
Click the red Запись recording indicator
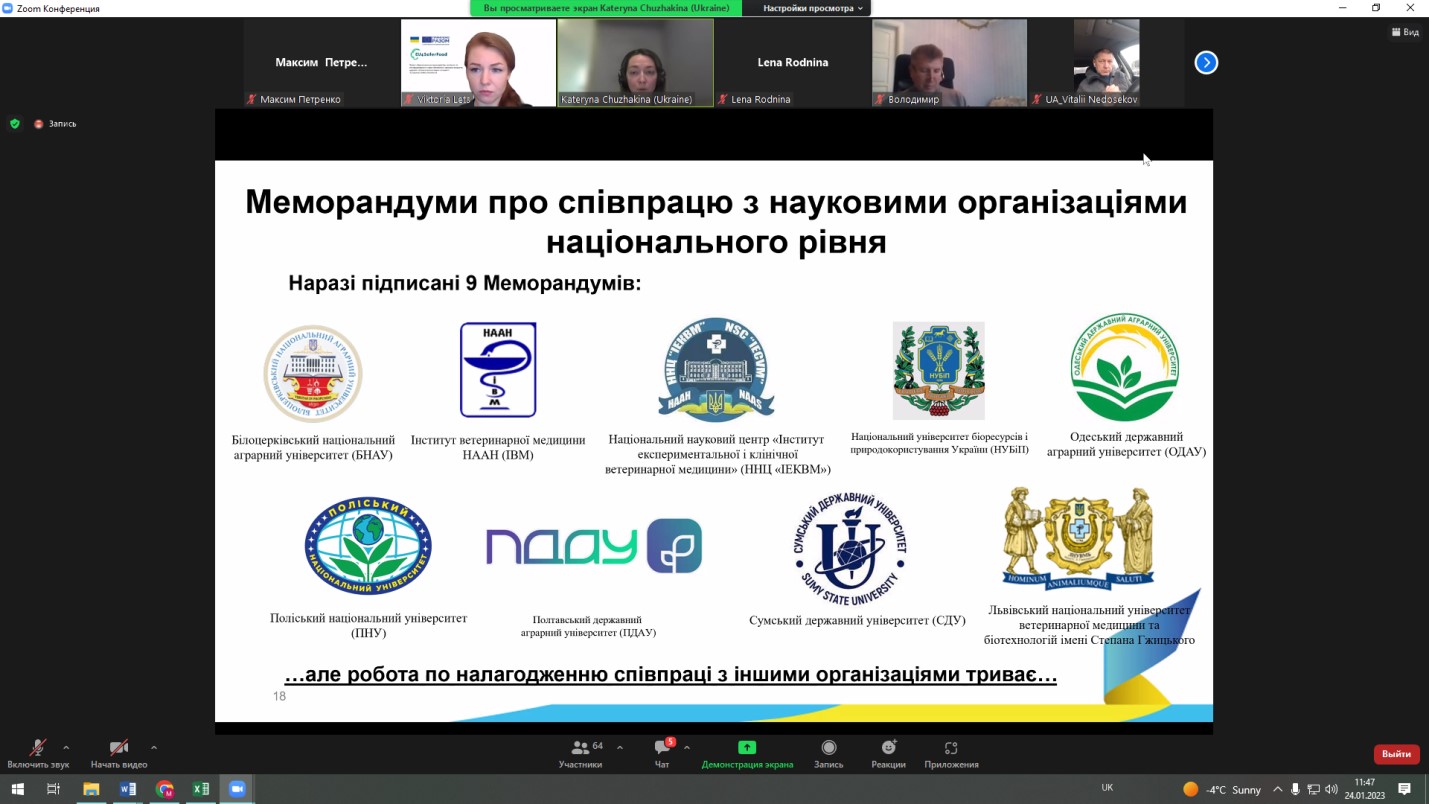coord(54,124)
